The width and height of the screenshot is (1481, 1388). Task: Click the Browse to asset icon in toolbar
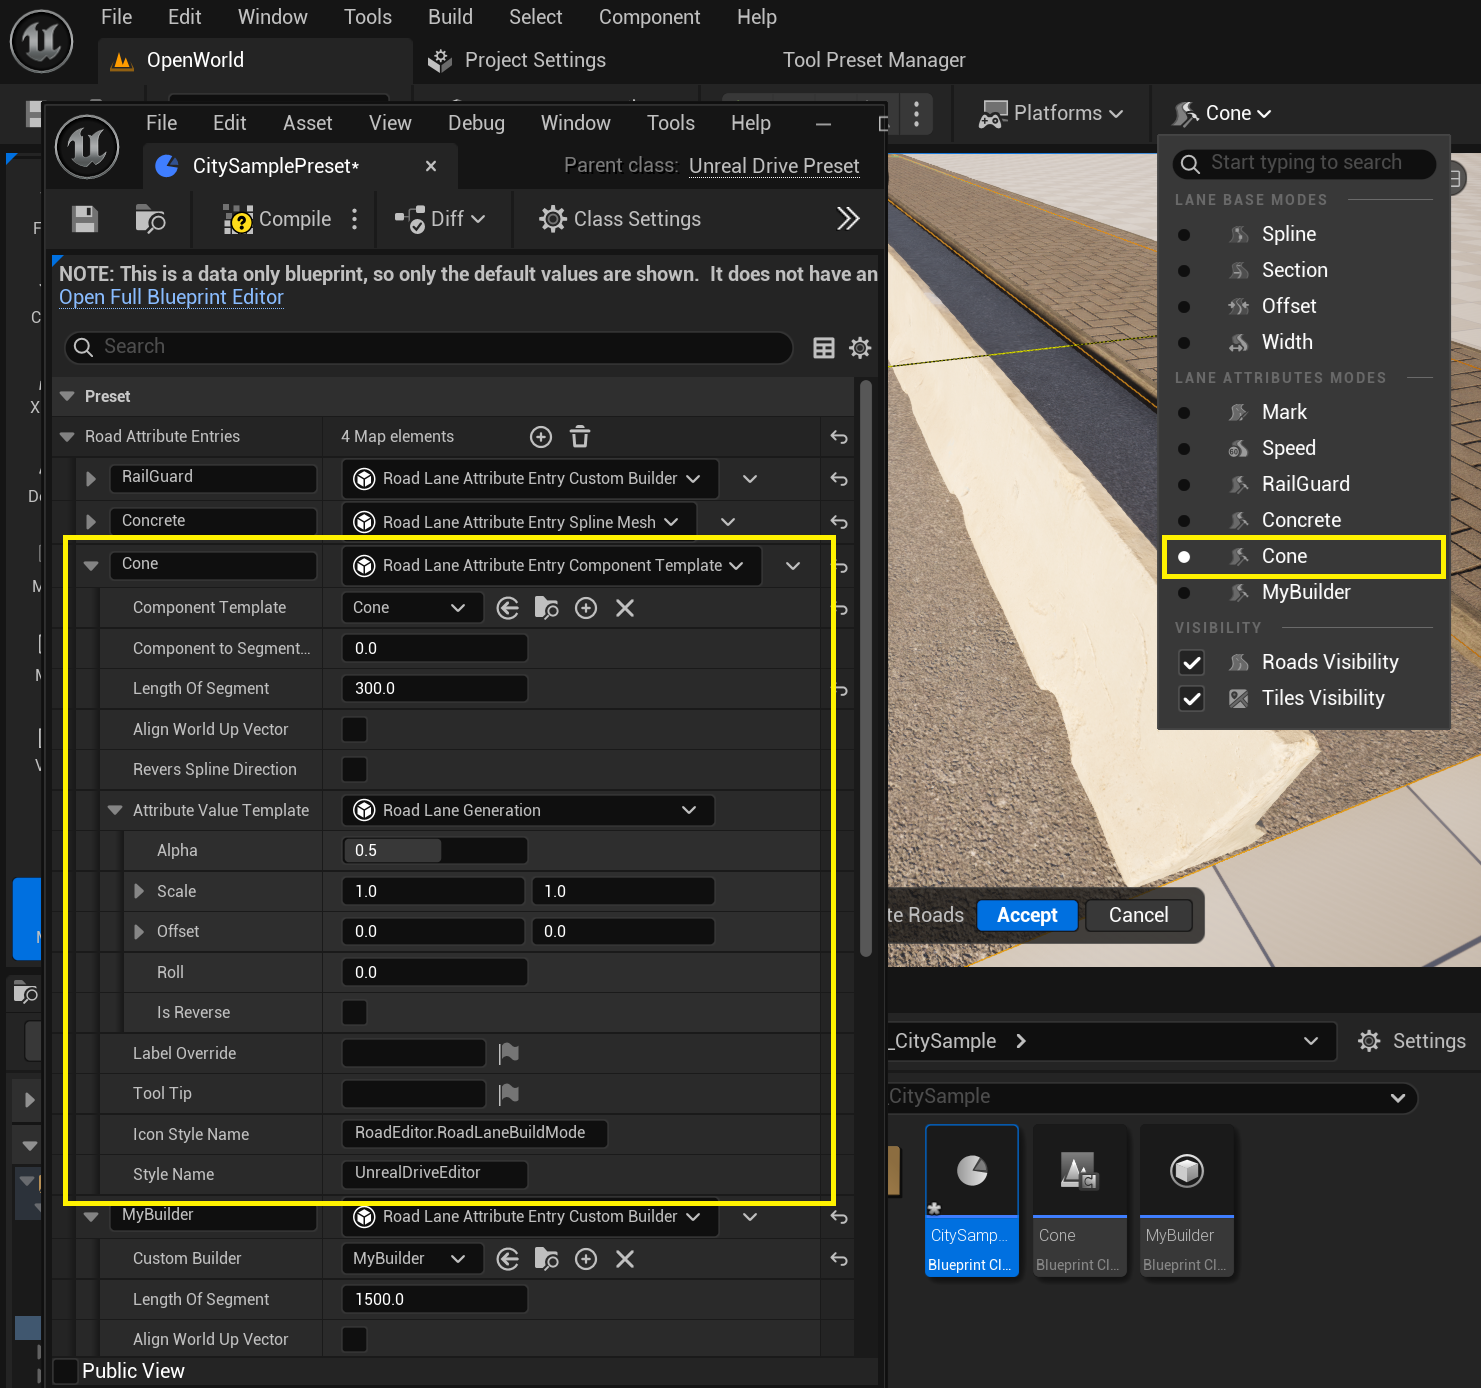pyautogui.click(x=150, y=219)
